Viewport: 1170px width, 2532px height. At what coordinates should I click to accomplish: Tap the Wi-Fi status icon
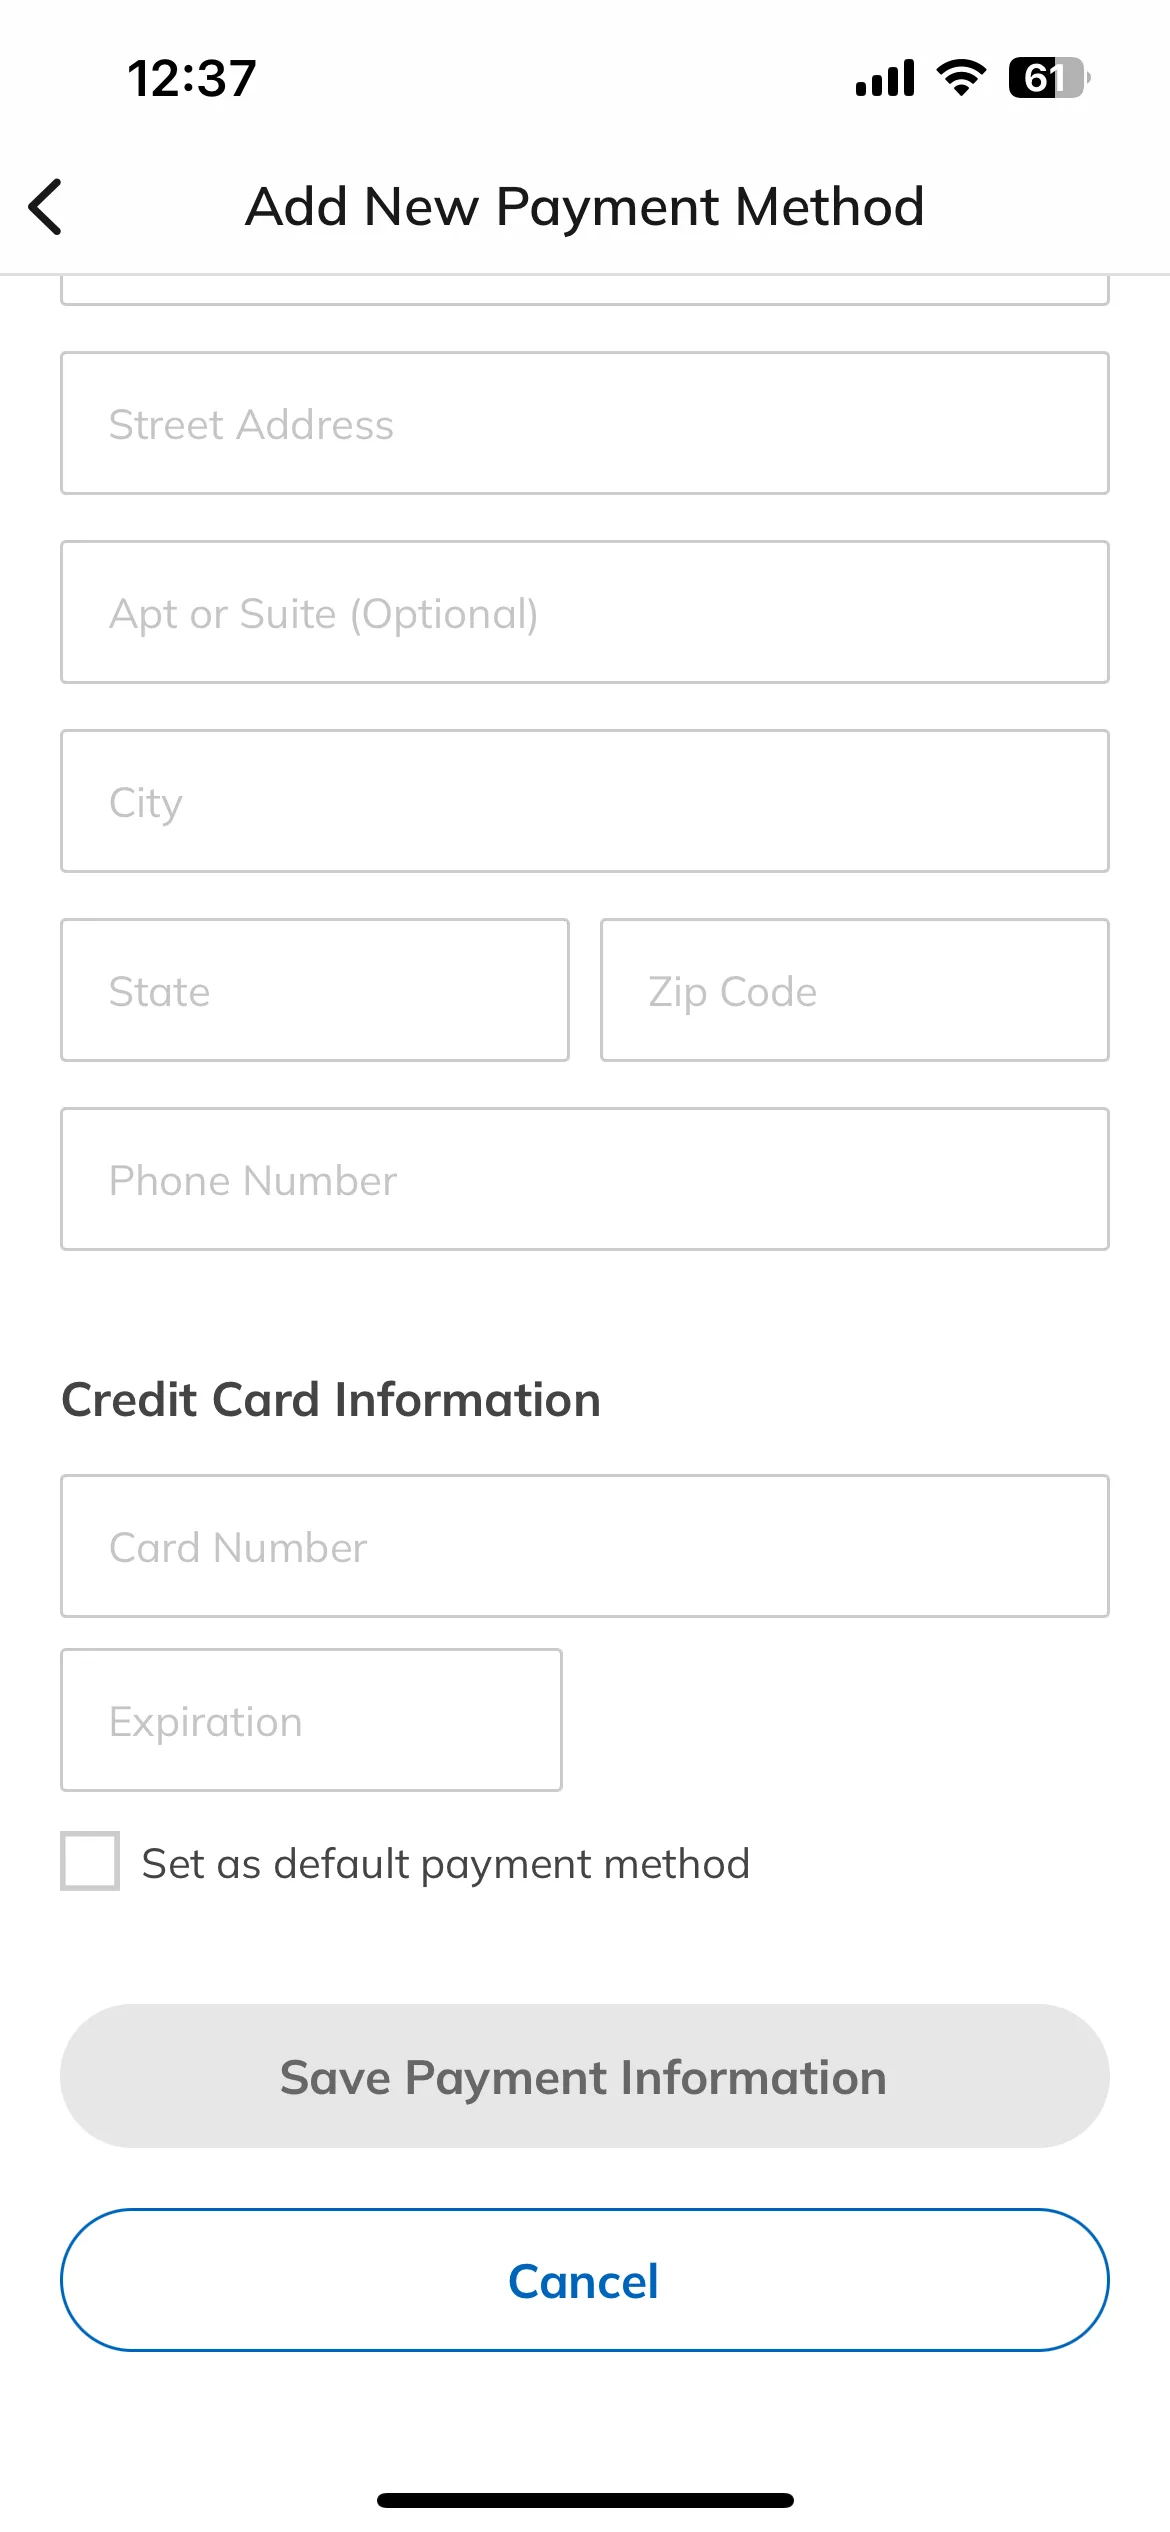click(x=961, y=78)
